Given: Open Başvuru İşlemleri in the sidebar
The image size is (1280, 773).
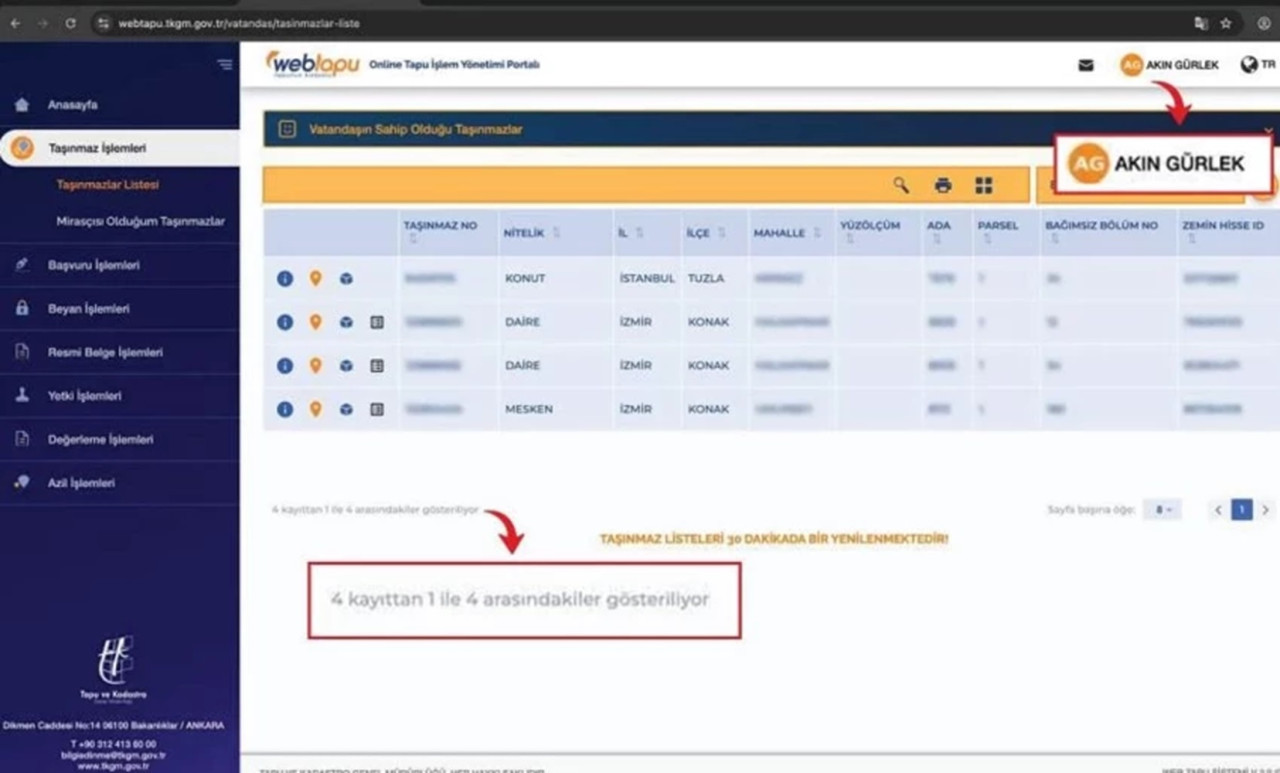Looking at the screenshot, I should (x=93, y=265).
